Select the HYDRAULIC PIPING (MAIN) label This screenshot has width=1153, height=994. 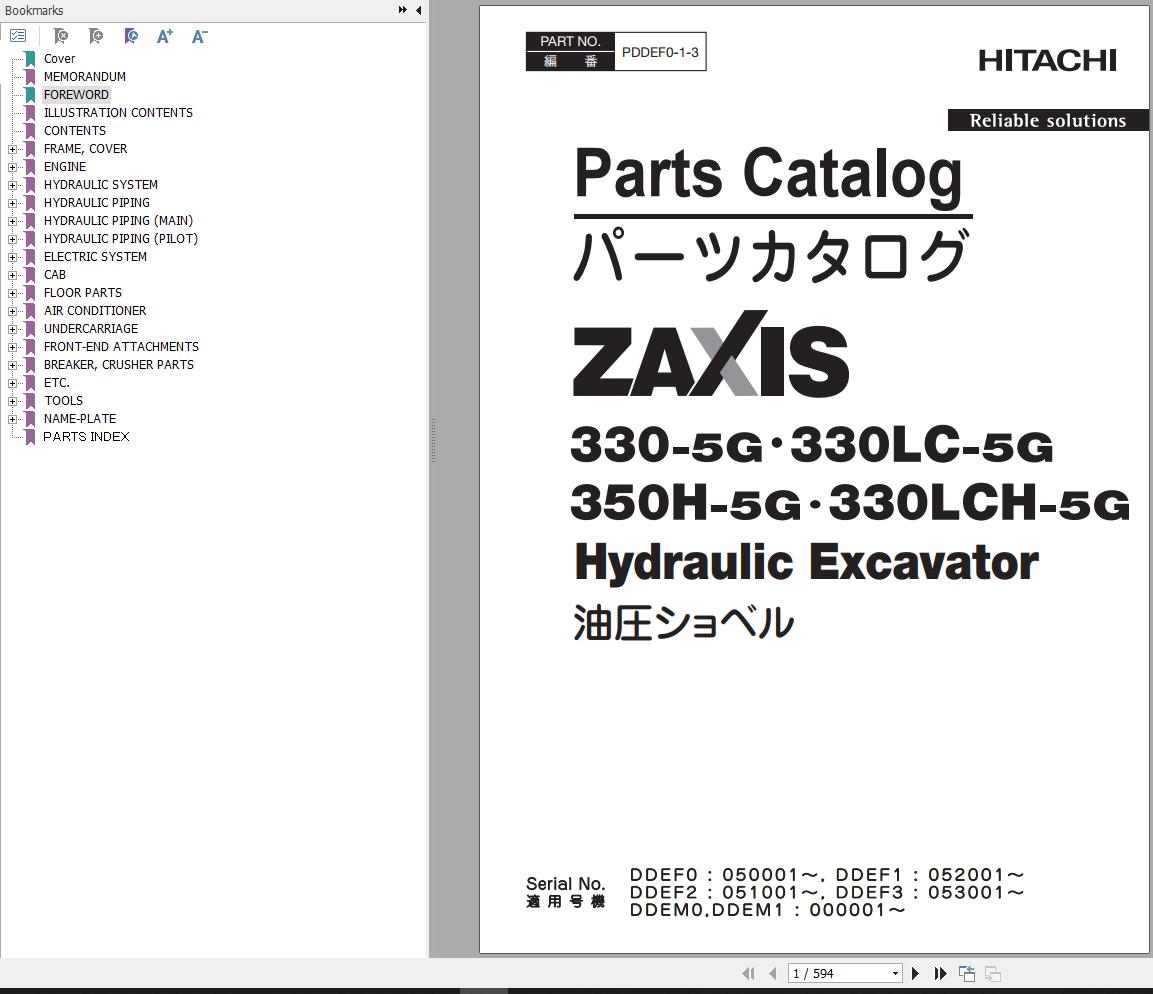(x=118, y=221)
